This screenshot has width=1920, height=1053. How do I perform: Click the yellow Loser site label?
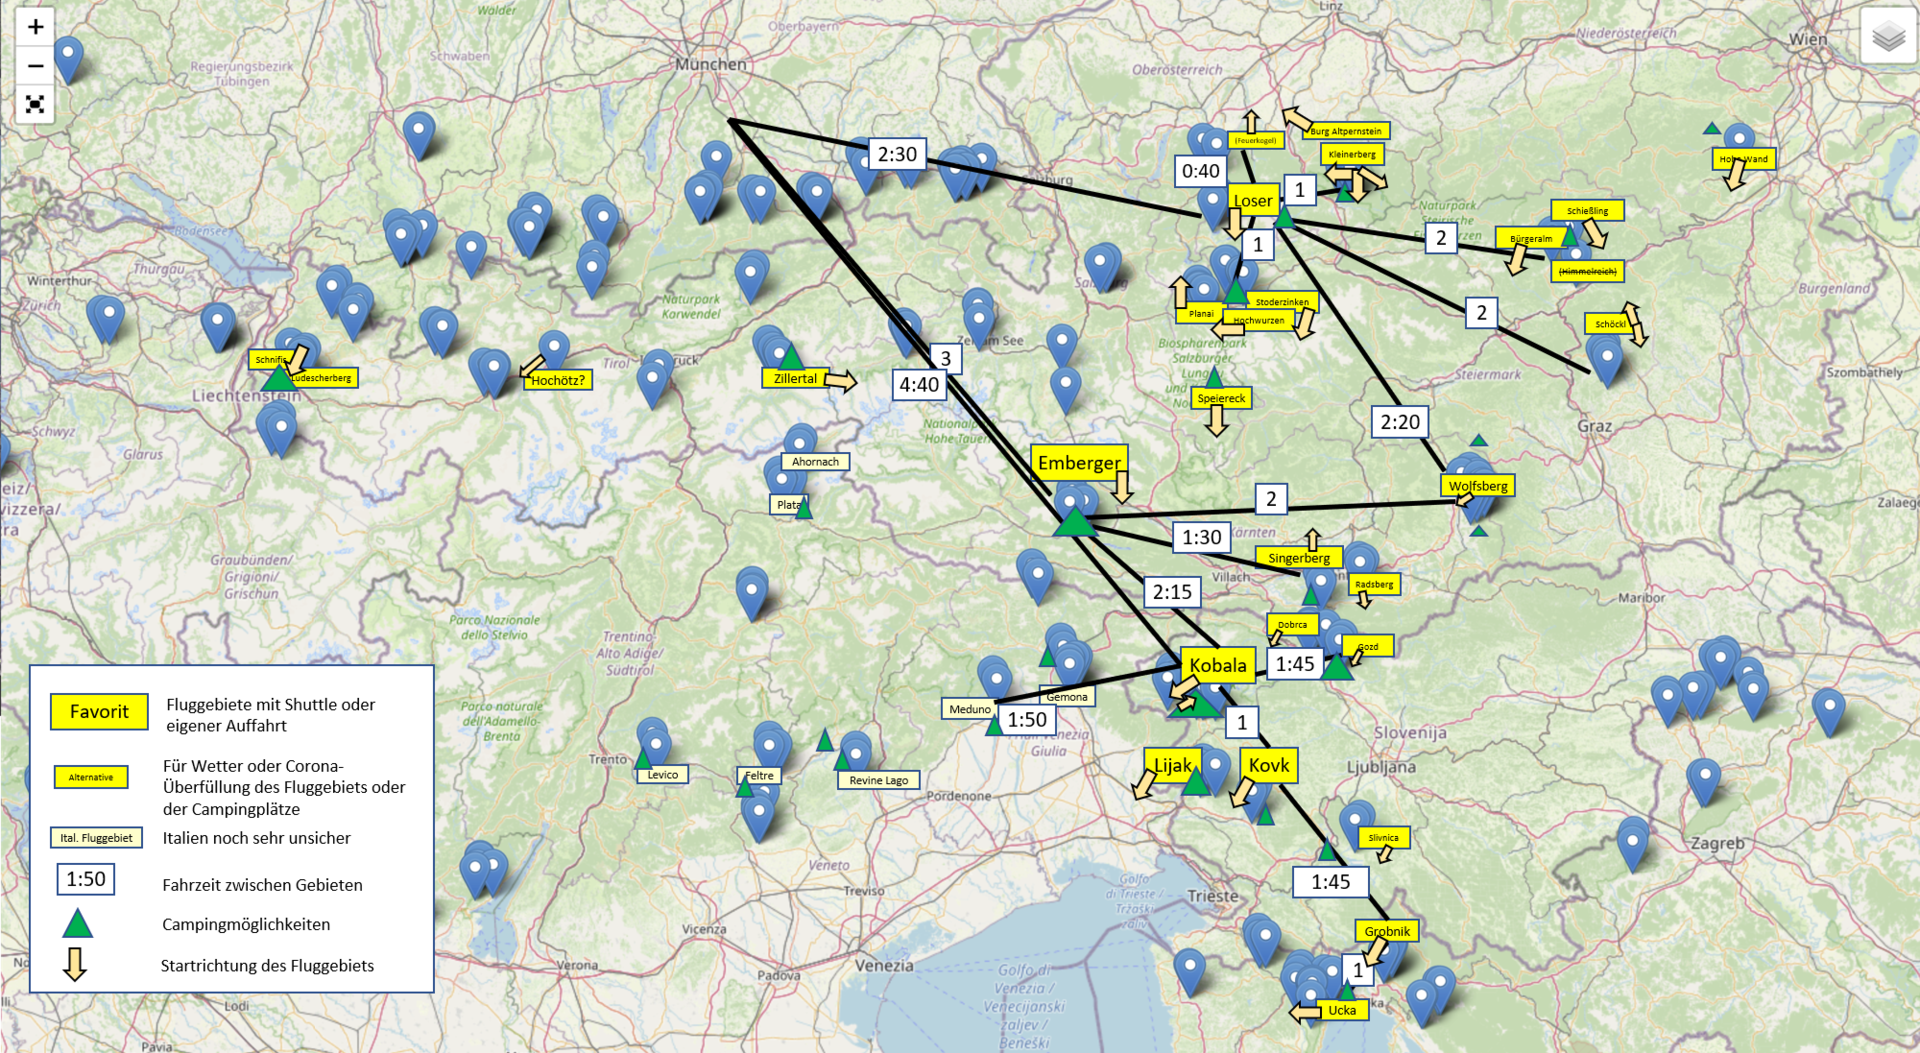pyautogui.click(x=1252, y=200)
